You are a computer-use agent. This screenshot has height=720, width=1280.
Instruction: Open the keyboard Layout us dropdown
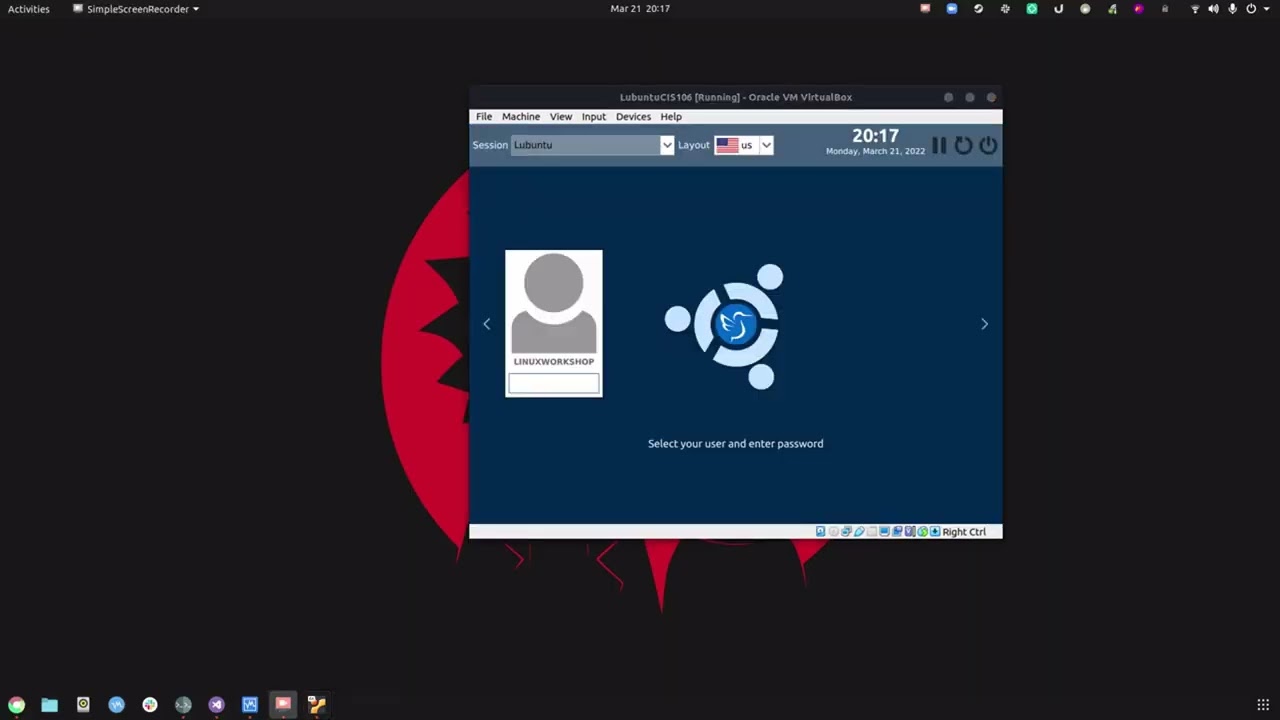pos(744,145)
